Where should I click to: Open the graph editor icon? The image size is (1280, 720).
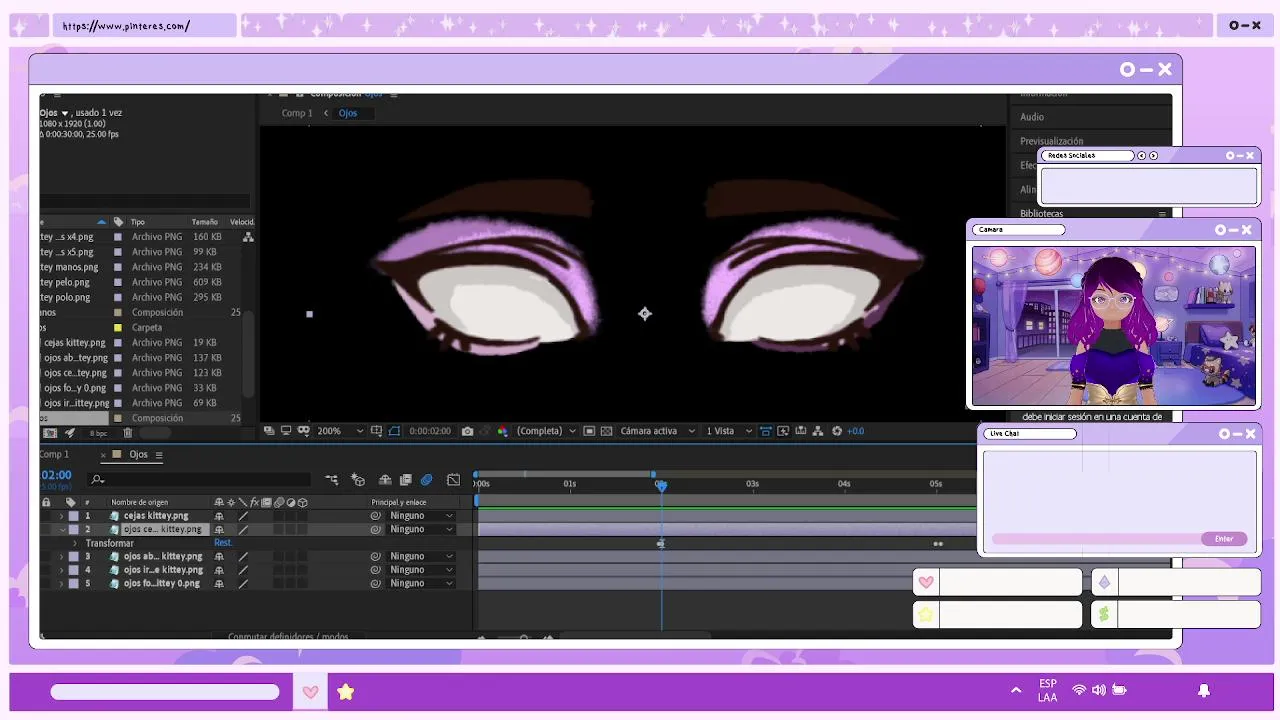[453, 480]
